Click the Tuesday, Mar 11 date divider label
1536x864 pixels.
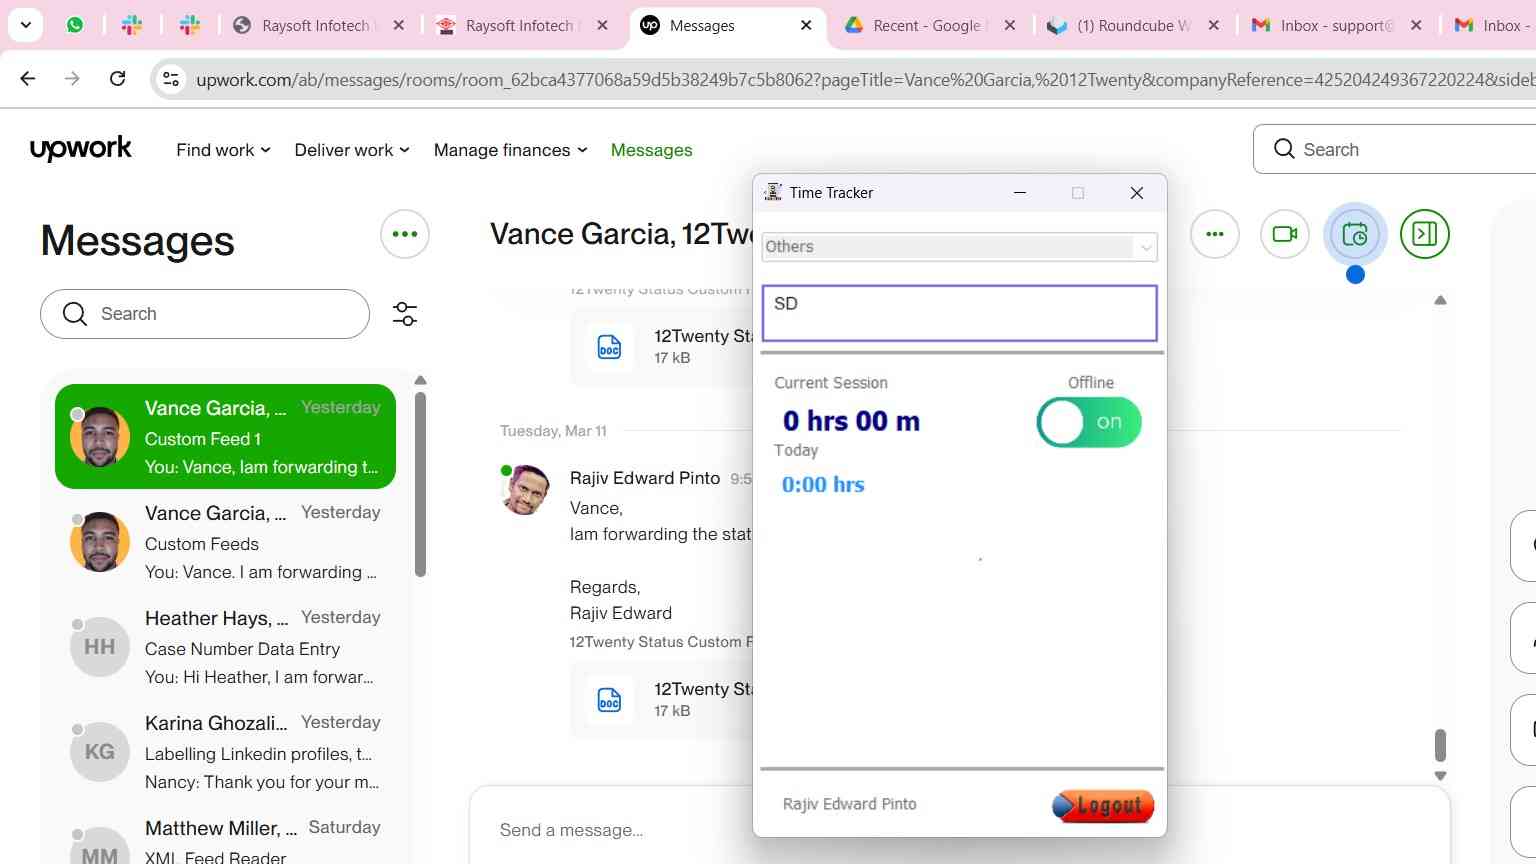click(x=553, y=431)
